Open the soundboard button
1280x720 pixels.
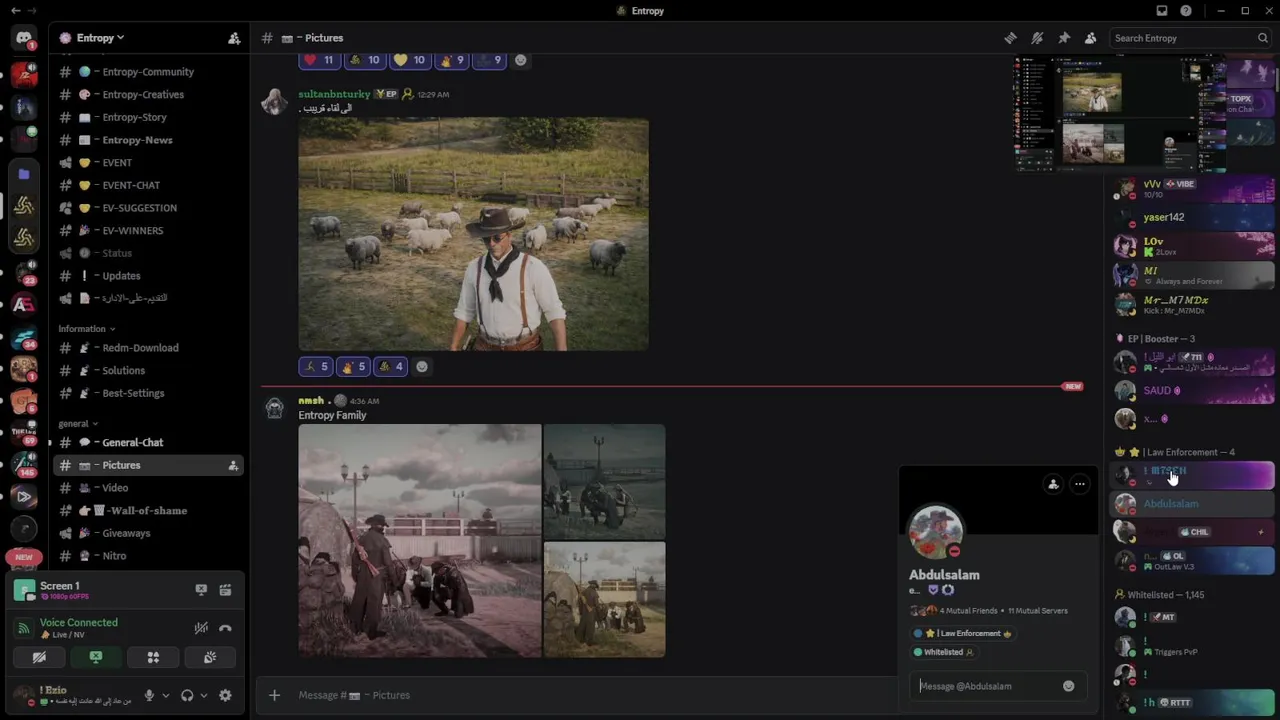[x=210, y=657]
